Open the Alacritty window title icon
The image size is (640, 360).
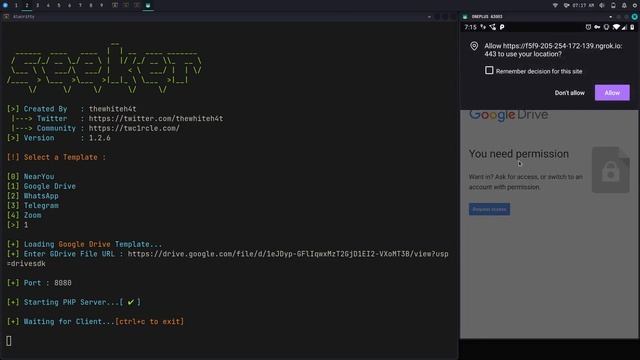tap(6, 17)
